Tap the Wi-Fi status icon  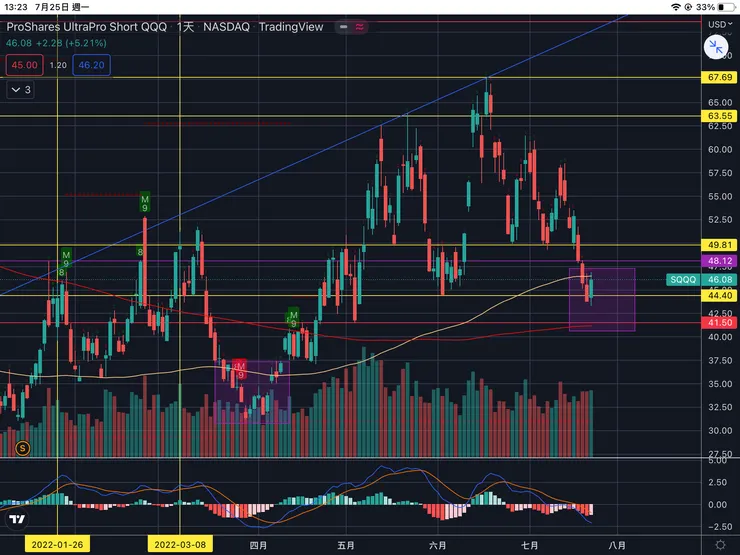pyautogui.click(x=676, y=7)
